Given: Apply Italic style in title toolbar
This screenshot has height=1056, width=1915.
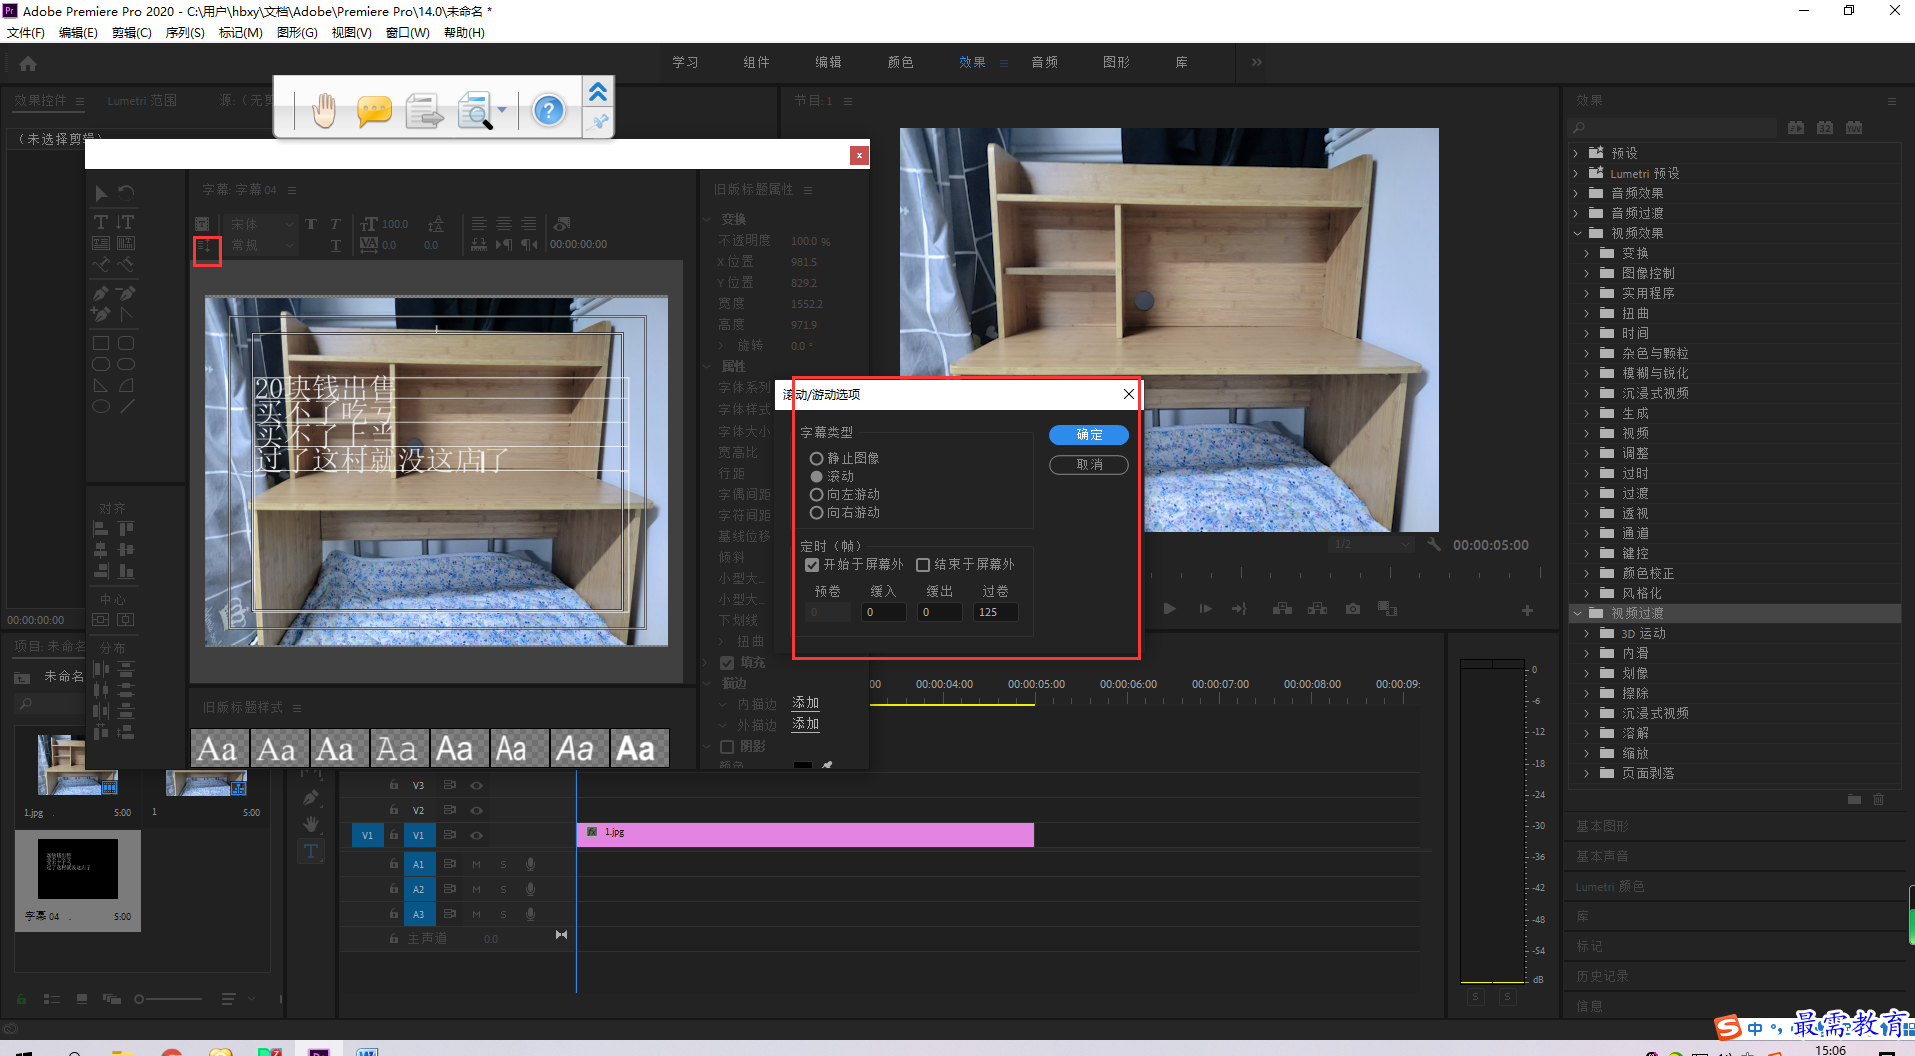Looking at the screenshot, I should [x=335, y=224].
